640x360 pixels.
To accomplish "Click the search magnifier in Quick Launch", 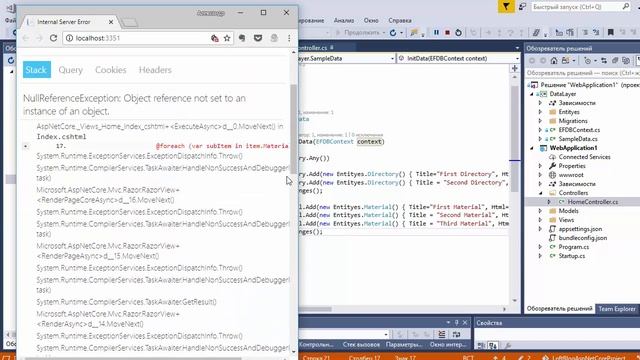I will pos(625,7).
